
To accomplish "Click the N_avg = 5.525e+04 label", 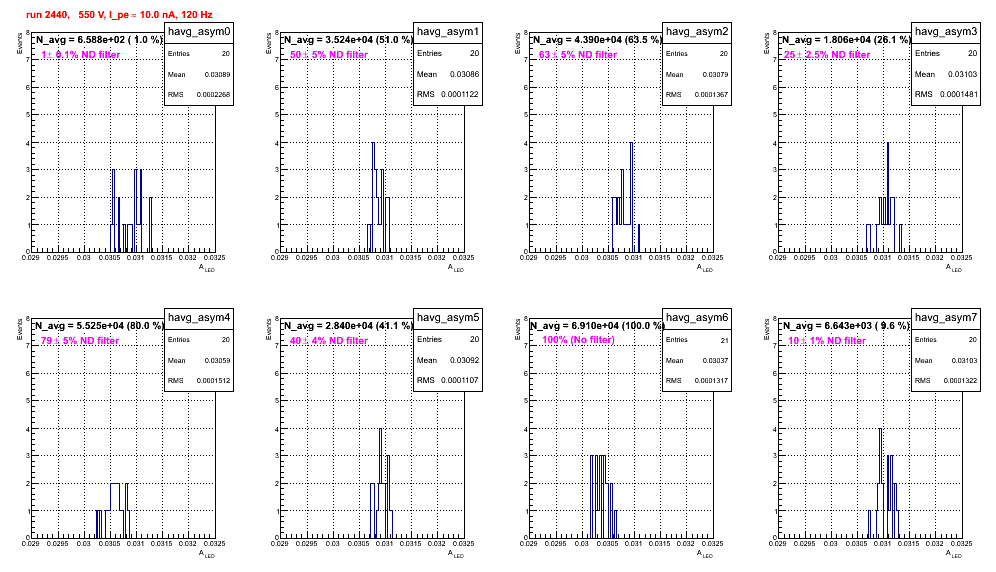I will [98, 326].
